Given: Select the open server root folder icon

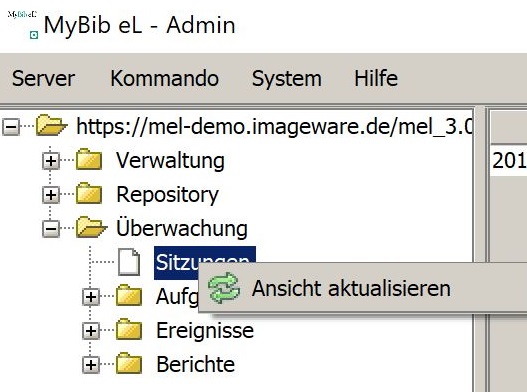Looking at the screenshot, I should coord(51,125).
